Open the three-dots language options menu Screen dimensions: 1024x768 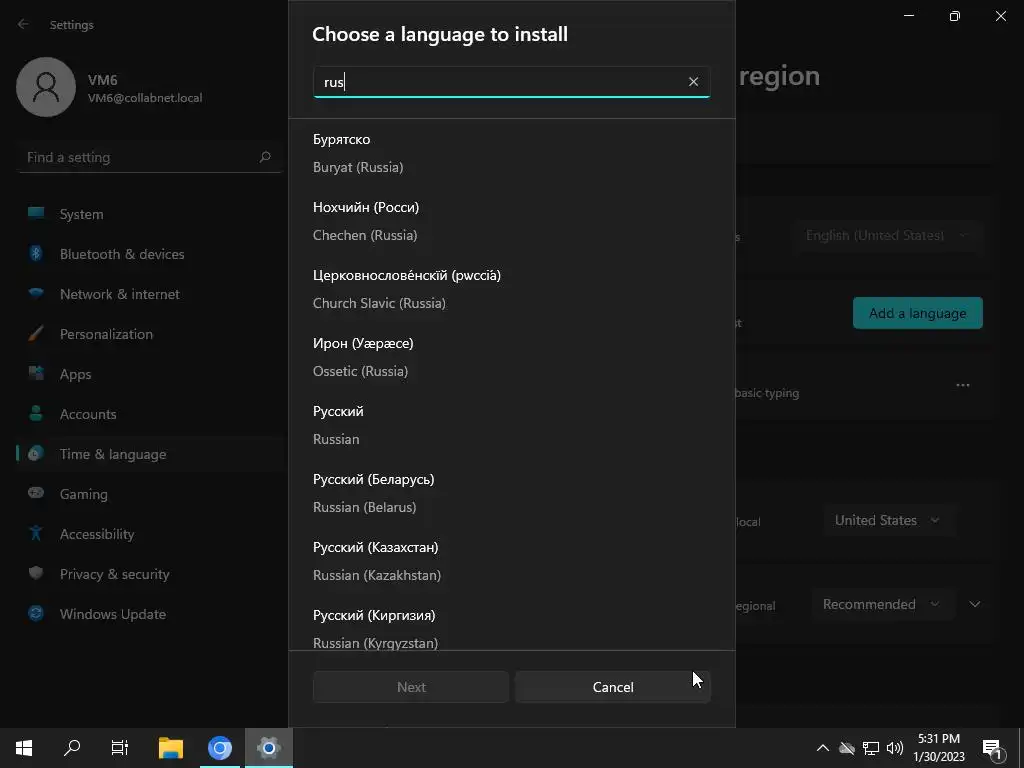tap(963, 385)
